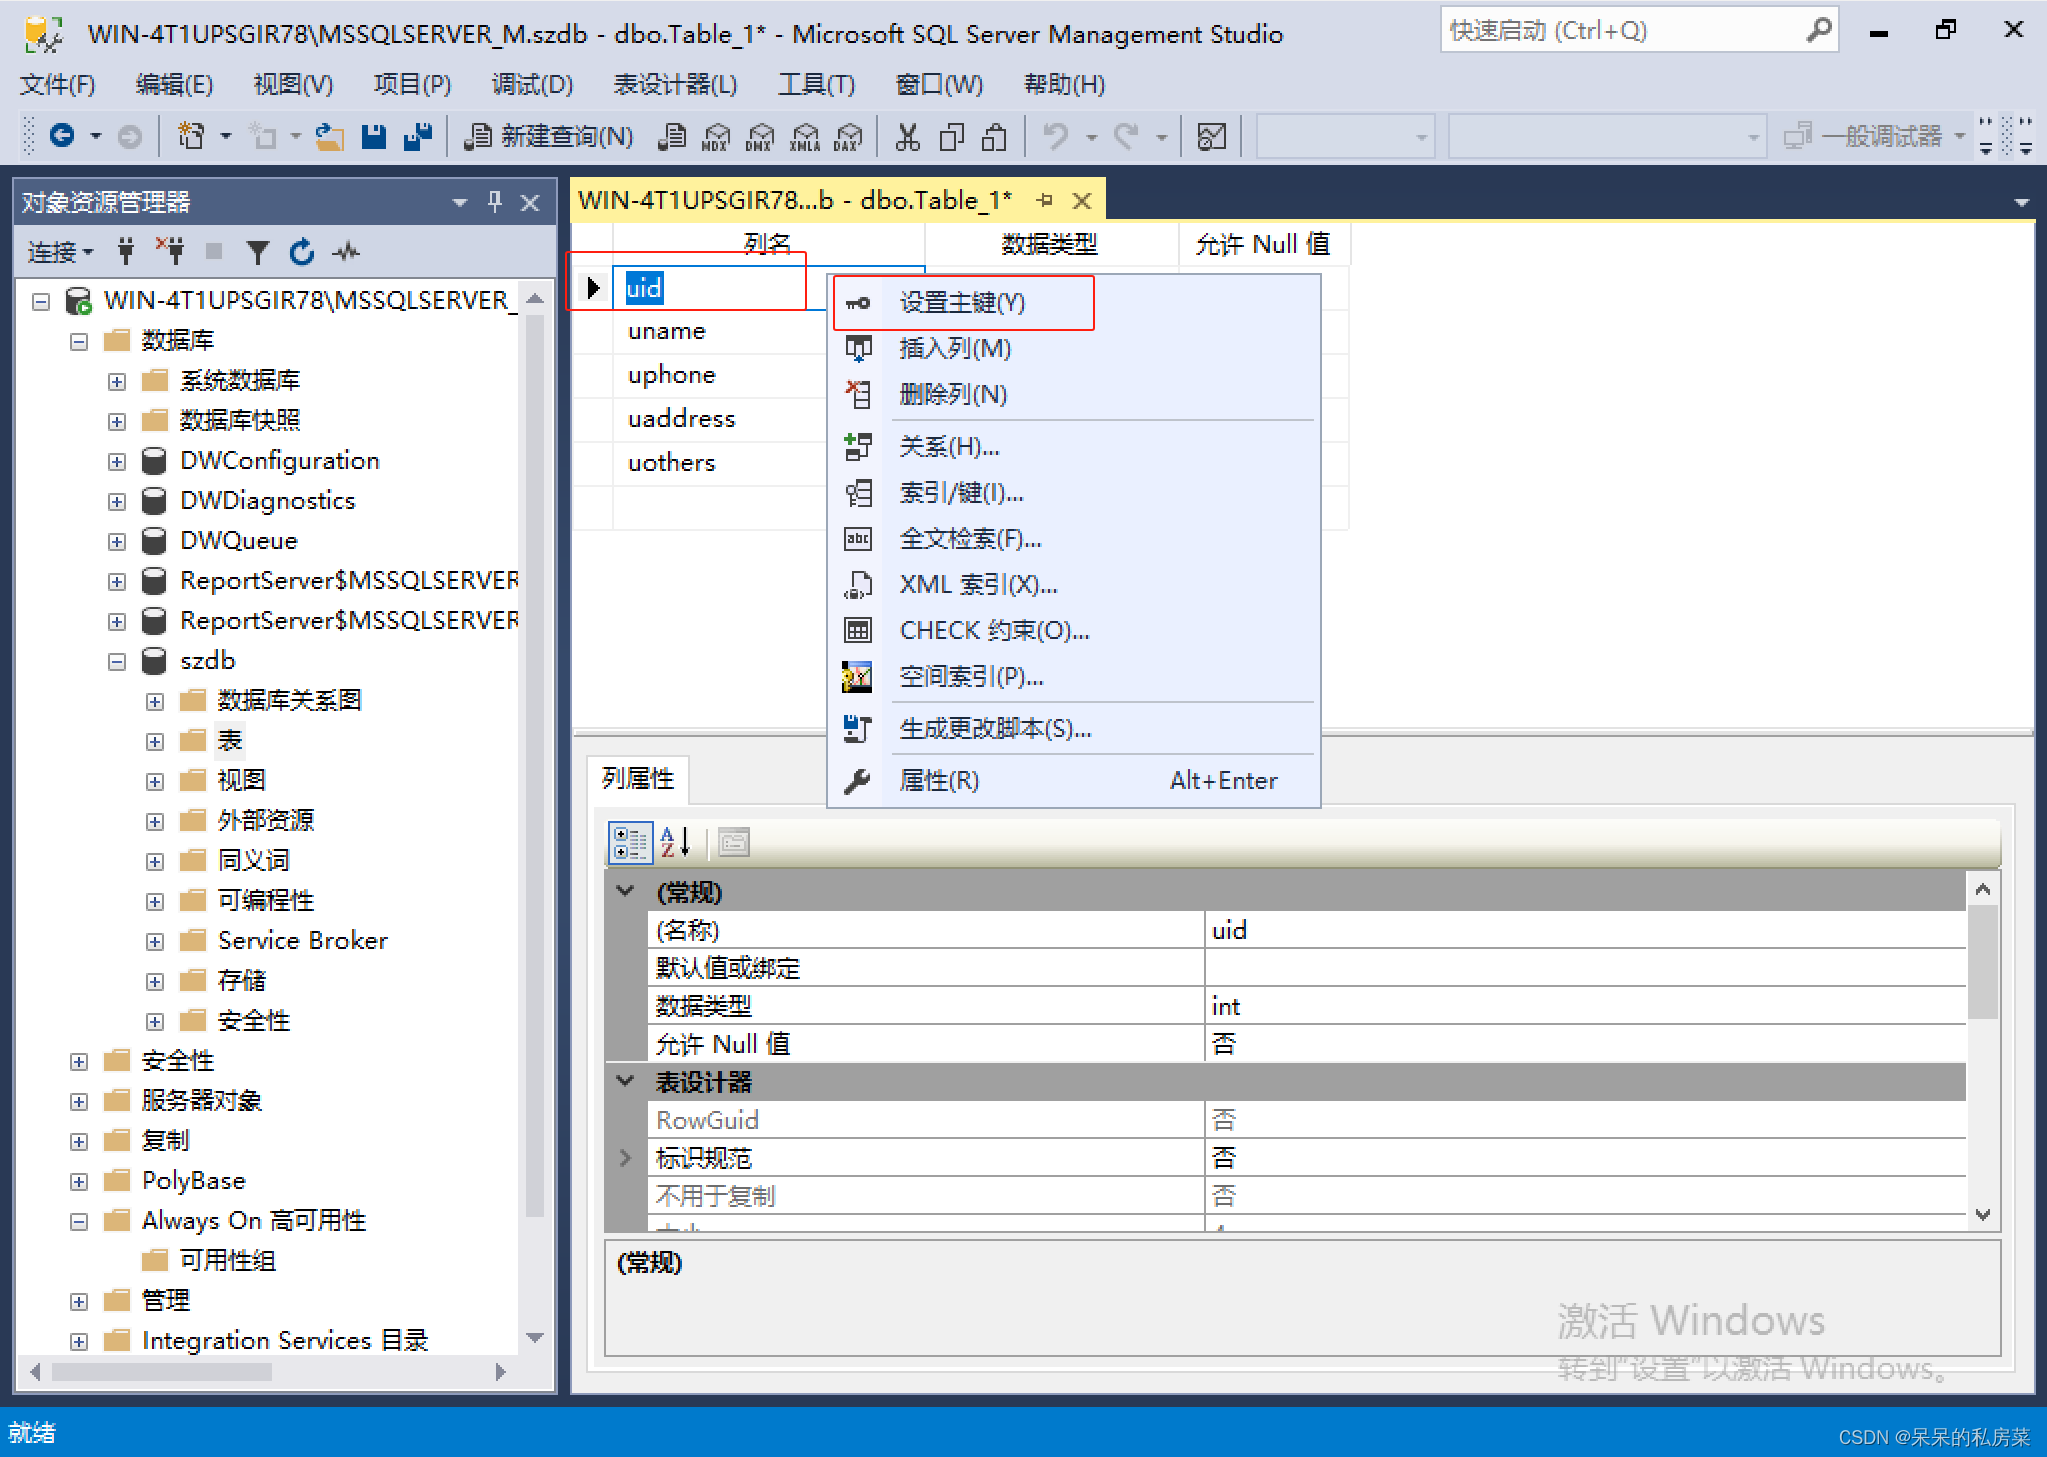The width and height of the screenshot is (2047, 1457).
Task: Choose 删除列(N) from context menu
Action: 1075,394
